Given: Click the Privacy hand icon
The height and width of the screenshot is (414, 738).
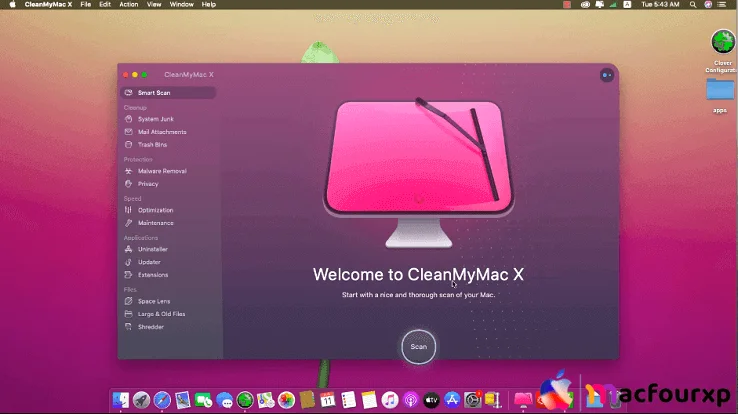Looking at the screenshot, I should 128,183.
